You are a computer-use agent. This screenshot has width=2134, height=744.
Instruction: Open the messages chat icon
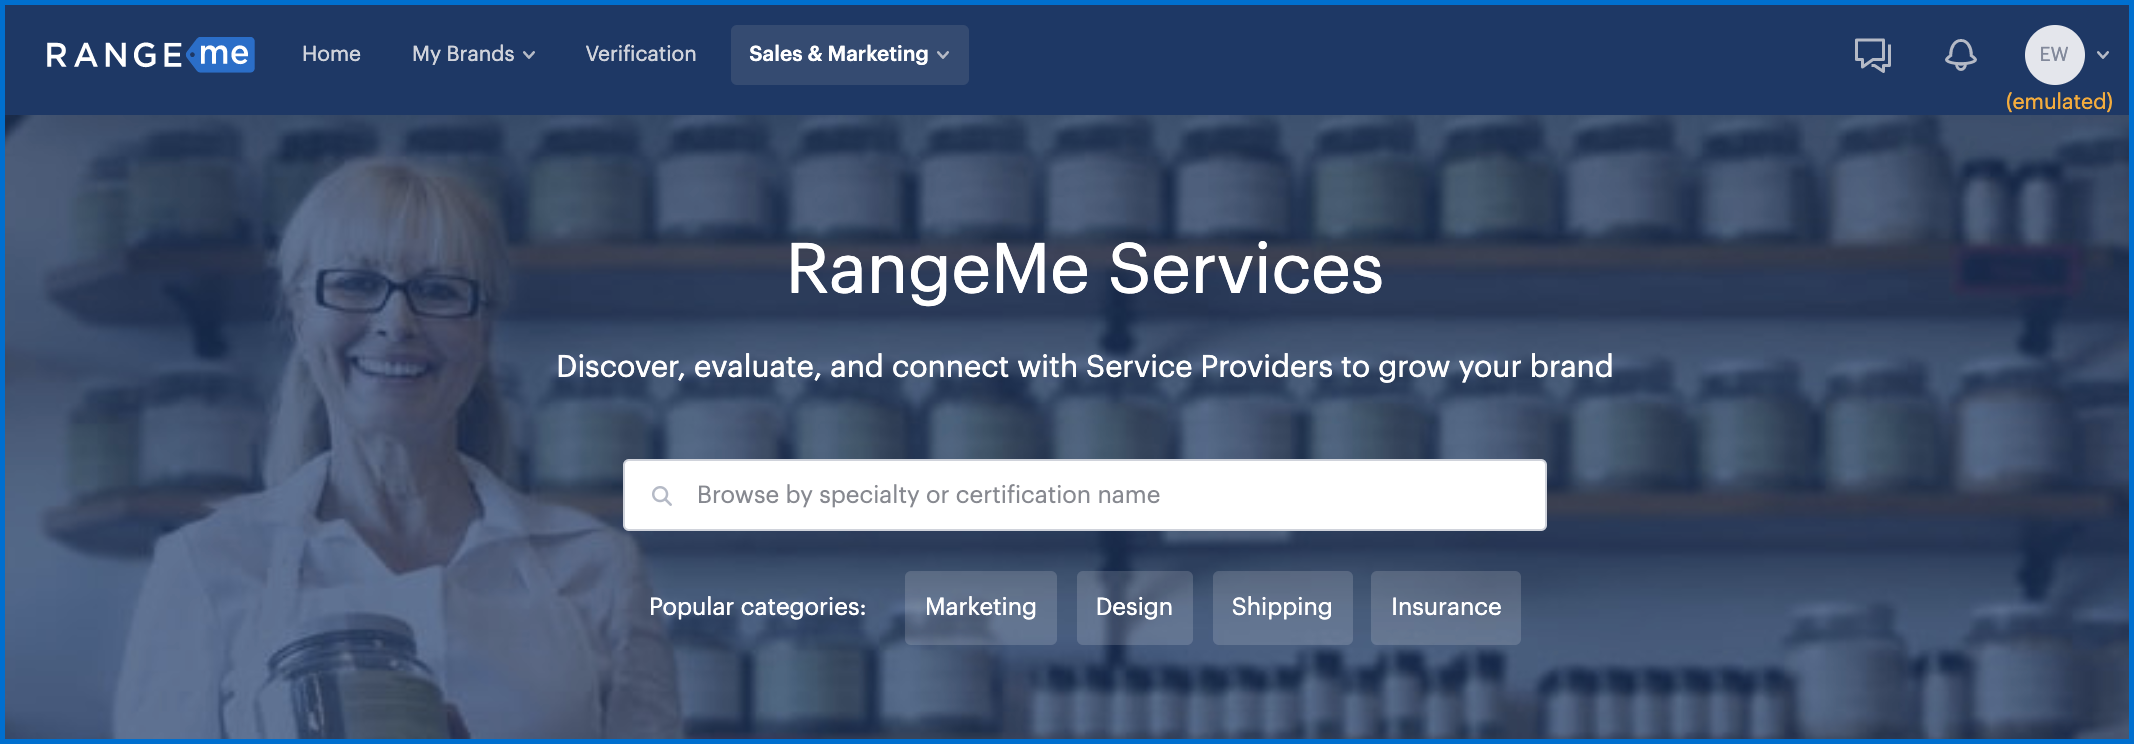pos(1873,55)
